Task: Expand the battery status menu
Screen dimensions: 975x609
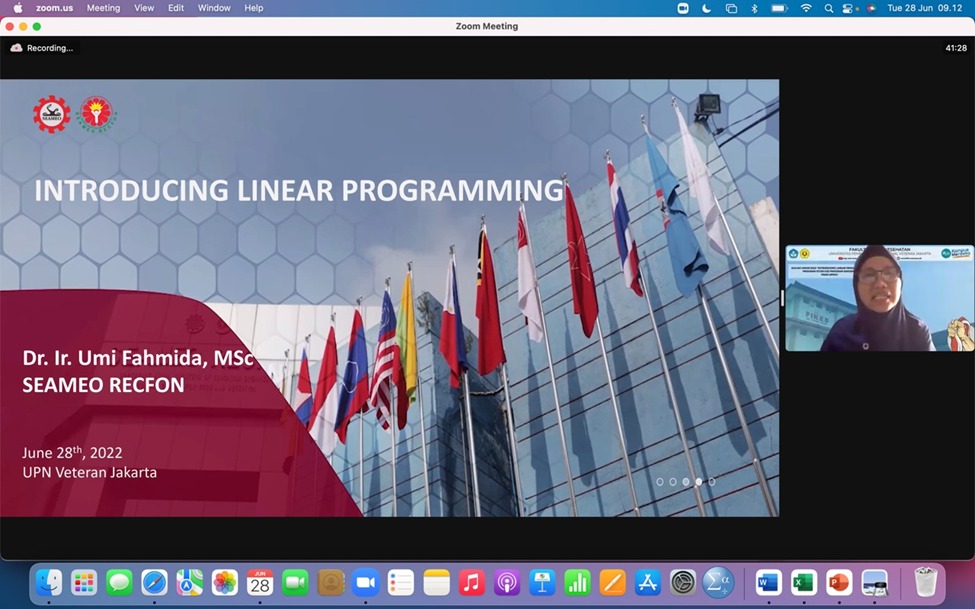Action: (780, 8)
